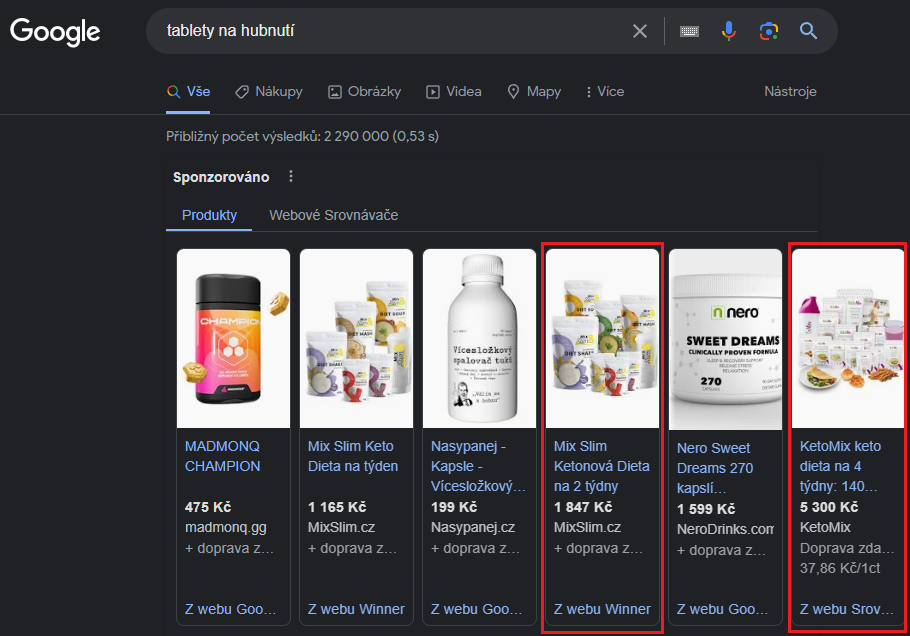Expand the Více menu
This screenshot has height=636, width=910.
tap(605, 92)
